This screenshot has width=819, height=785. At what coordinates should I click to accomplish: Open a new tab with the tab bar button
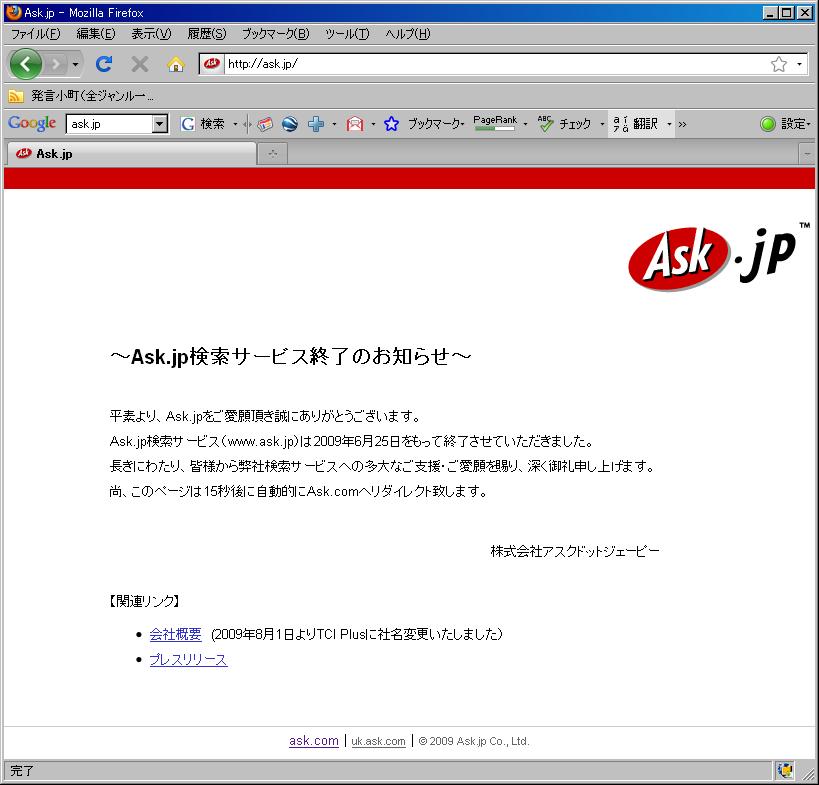point(273,154)
